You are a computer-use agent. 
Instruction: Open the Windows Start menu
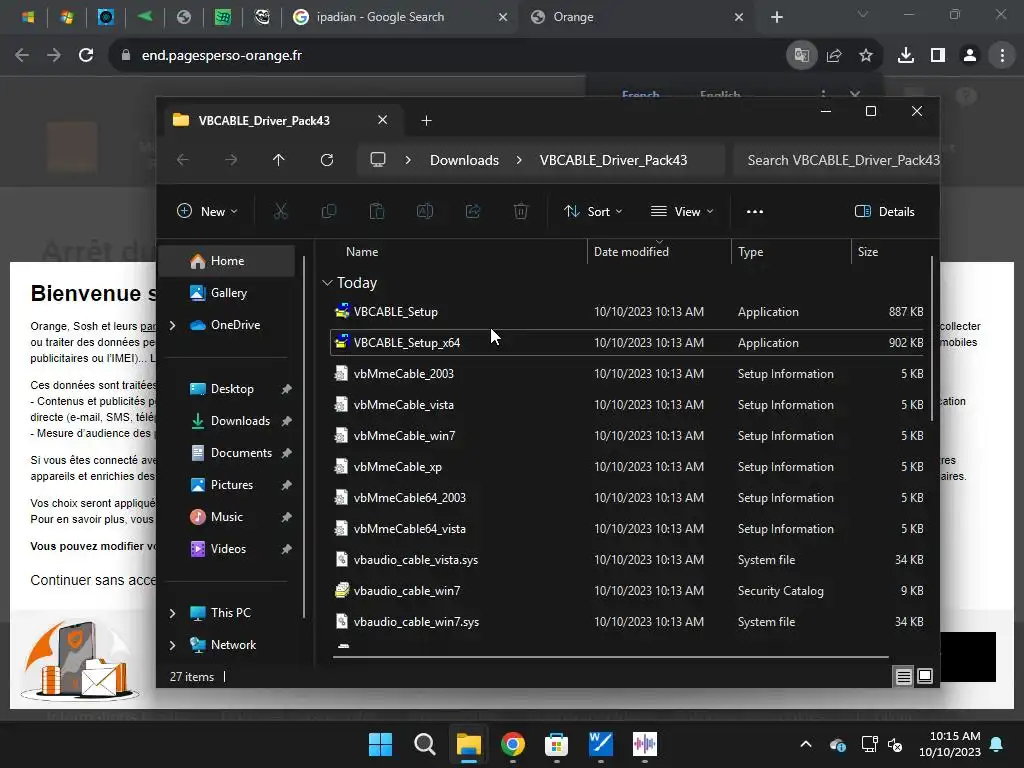(x=380, y=744)
